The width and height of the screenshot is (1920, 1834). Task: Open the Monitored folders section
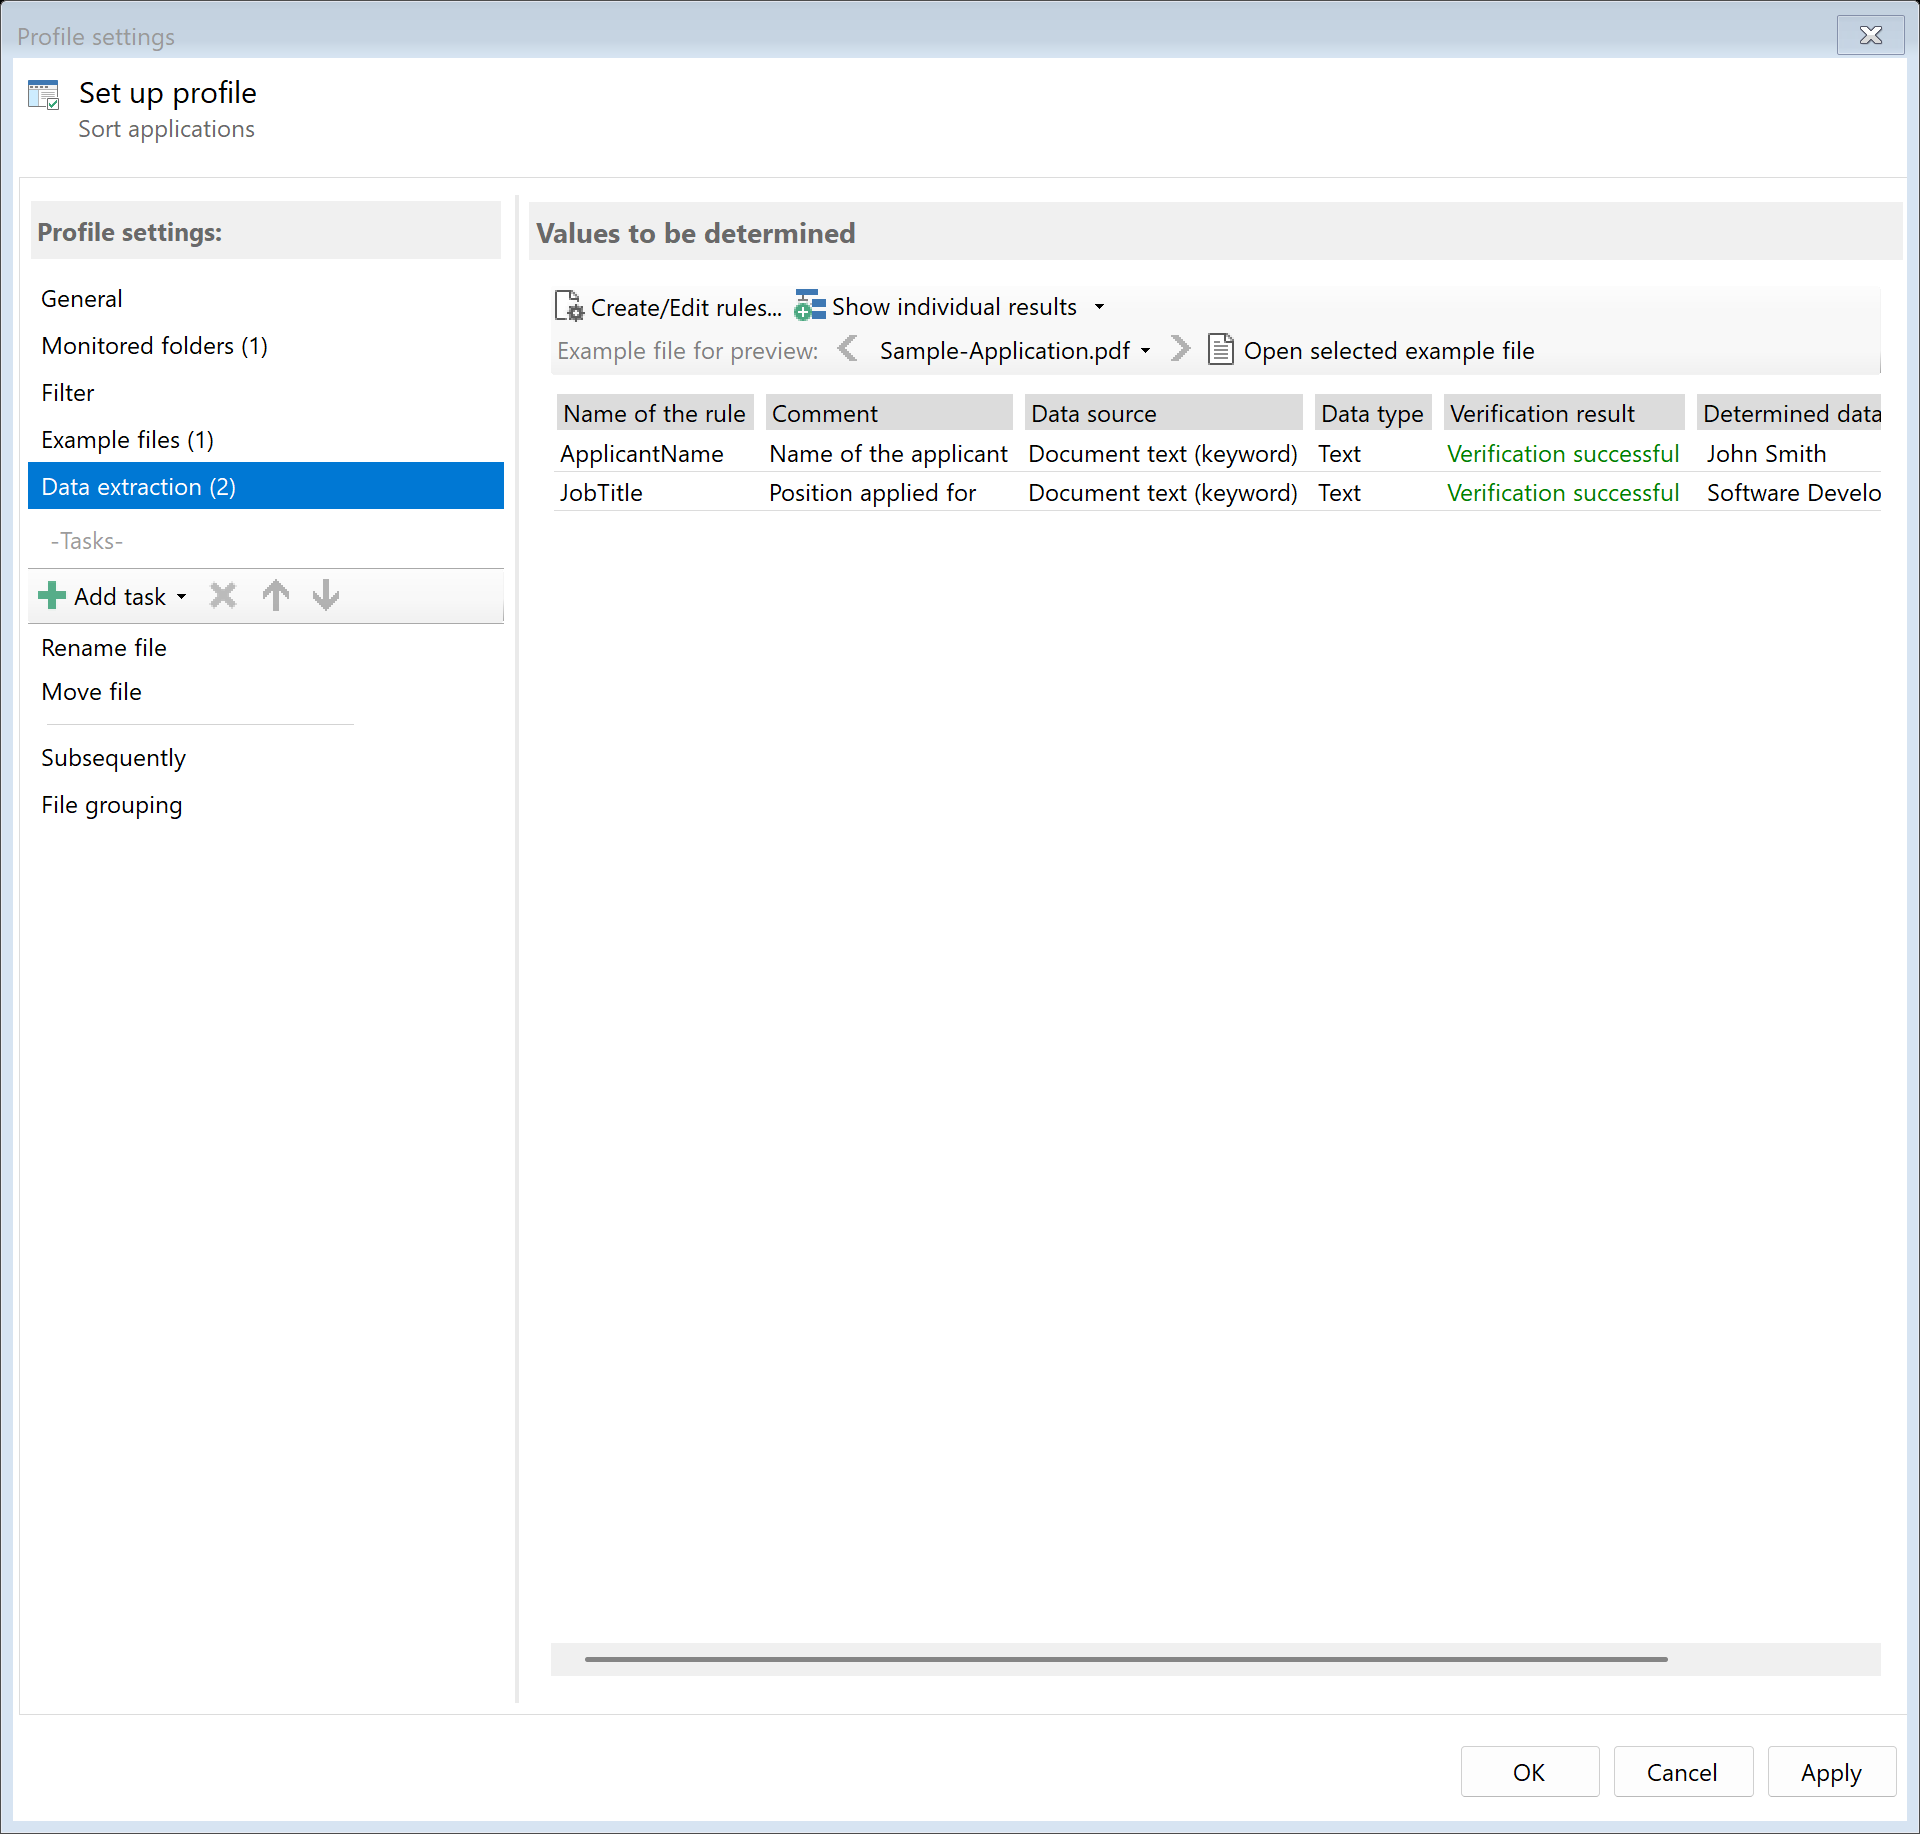coord(154,345)
